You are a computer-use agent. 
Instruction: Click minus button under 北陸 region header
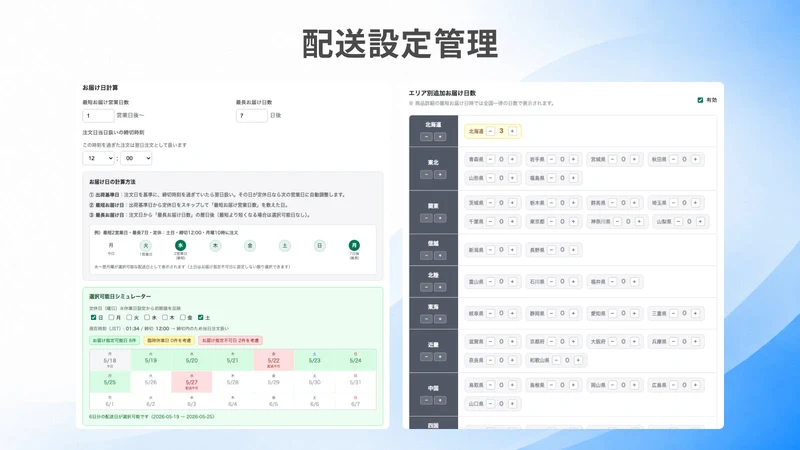click(x=427, y=287)
